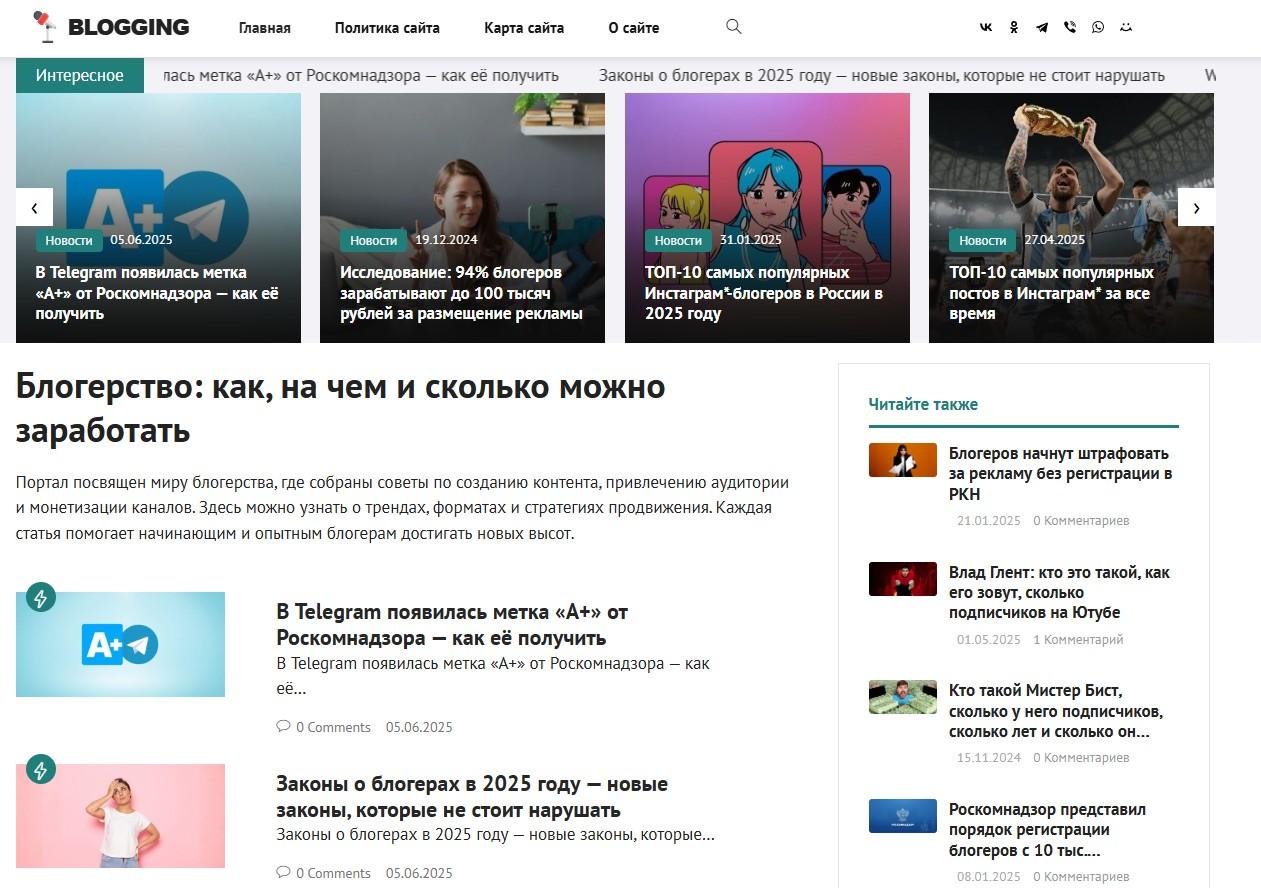Click the 05.06.2025 date under Telegram list article
Image resolution: width=1261 pixels, height=888 pixels.
point(419,727)
